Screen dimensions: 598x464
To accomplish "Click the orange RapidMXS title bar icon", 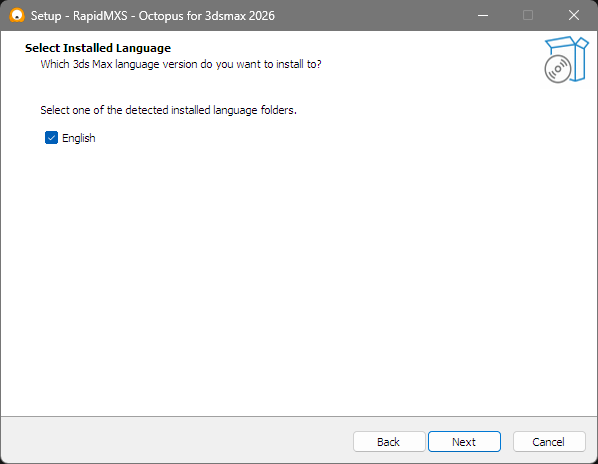I will [17, 16].
